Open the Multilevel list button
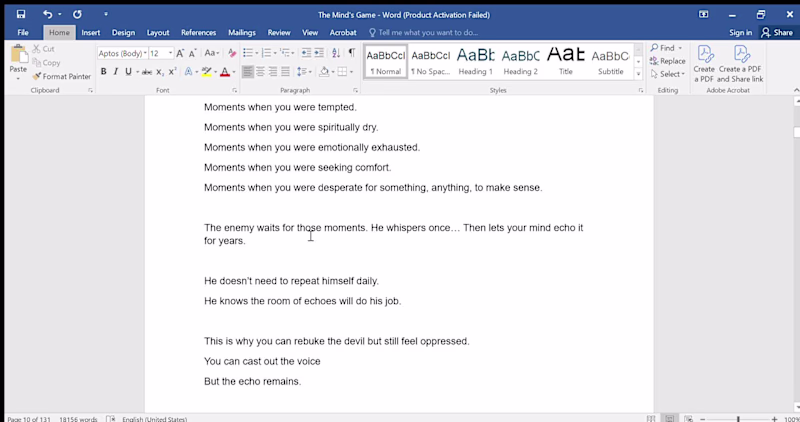Screen dimensions: 800x422 285,53
